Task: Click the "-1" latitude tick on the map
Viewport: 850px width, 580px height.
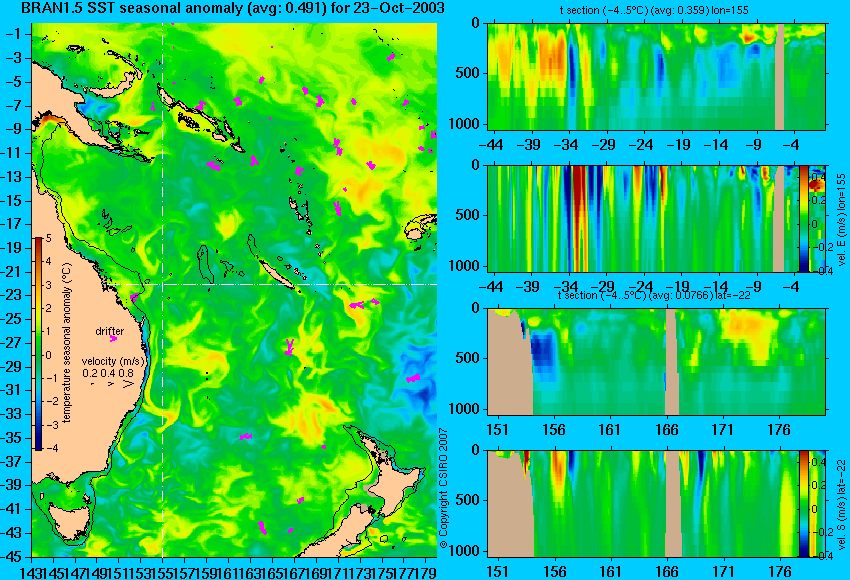Action: 15,34
